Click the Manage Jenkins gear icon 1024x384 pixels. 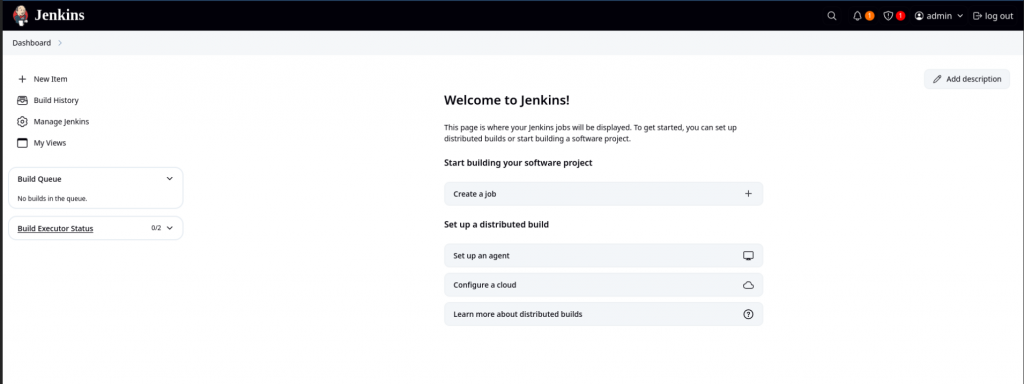click(x=22, y=121)
